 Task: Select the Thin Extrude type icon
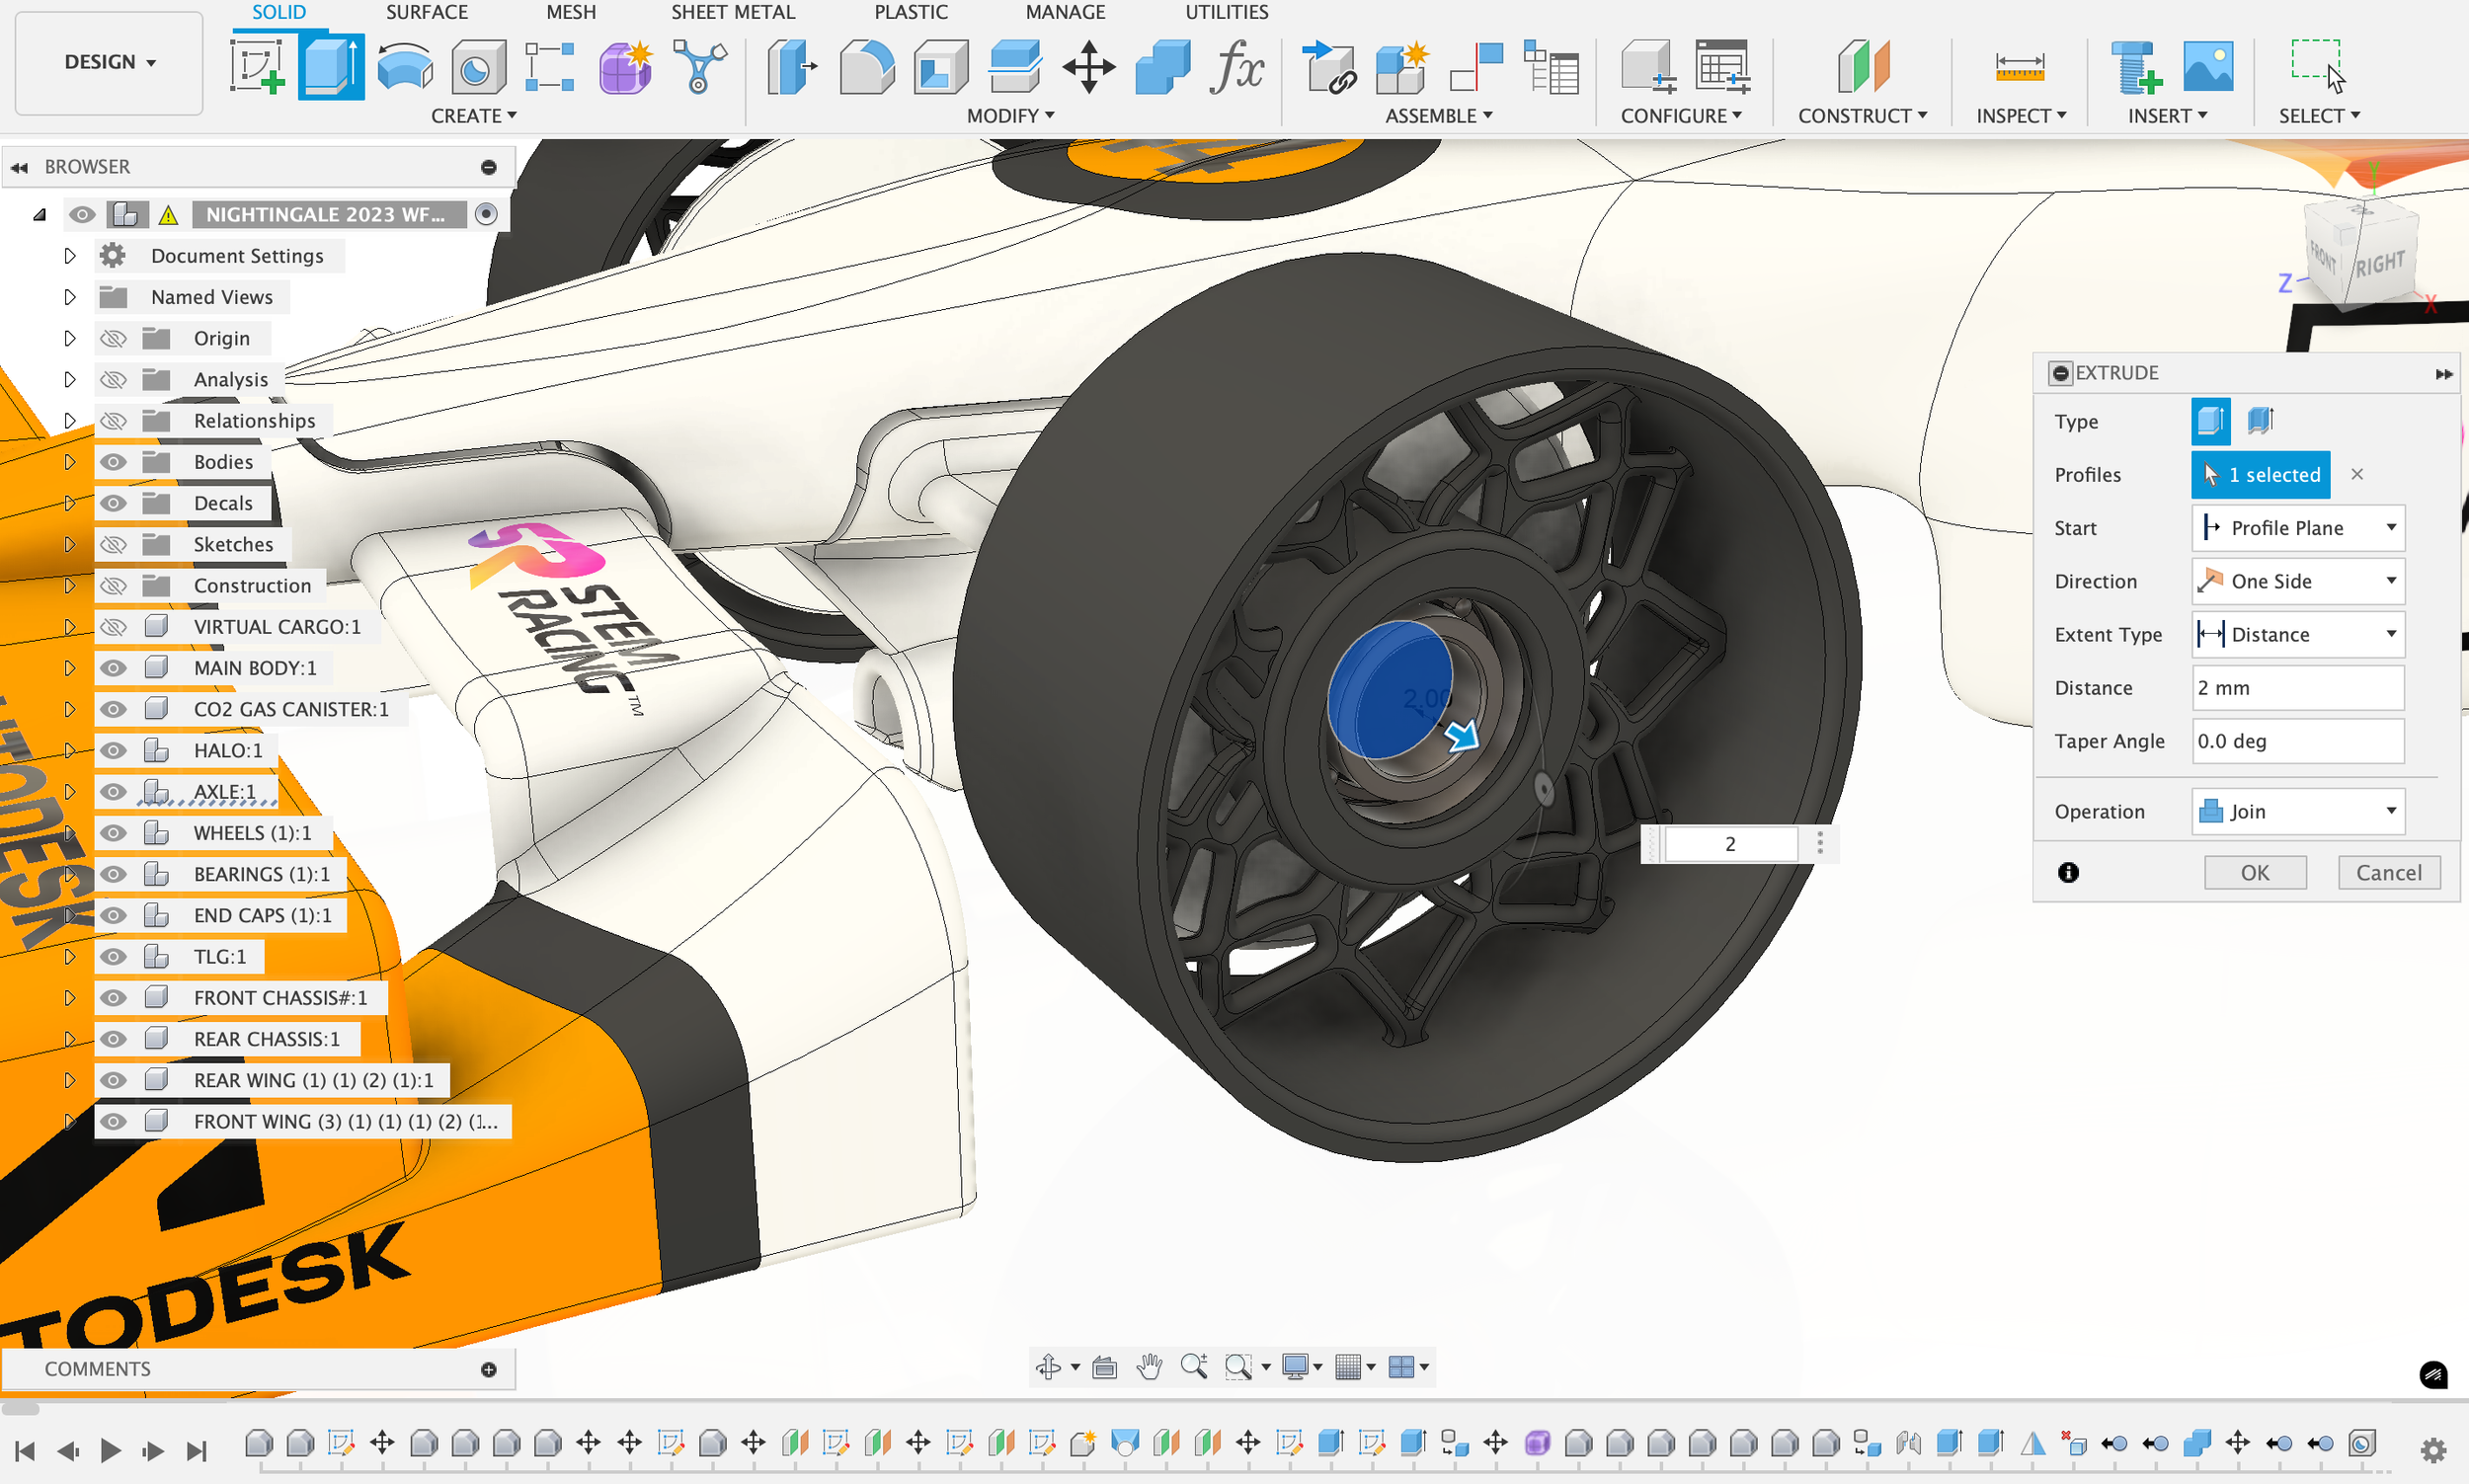pos(2260,421)
